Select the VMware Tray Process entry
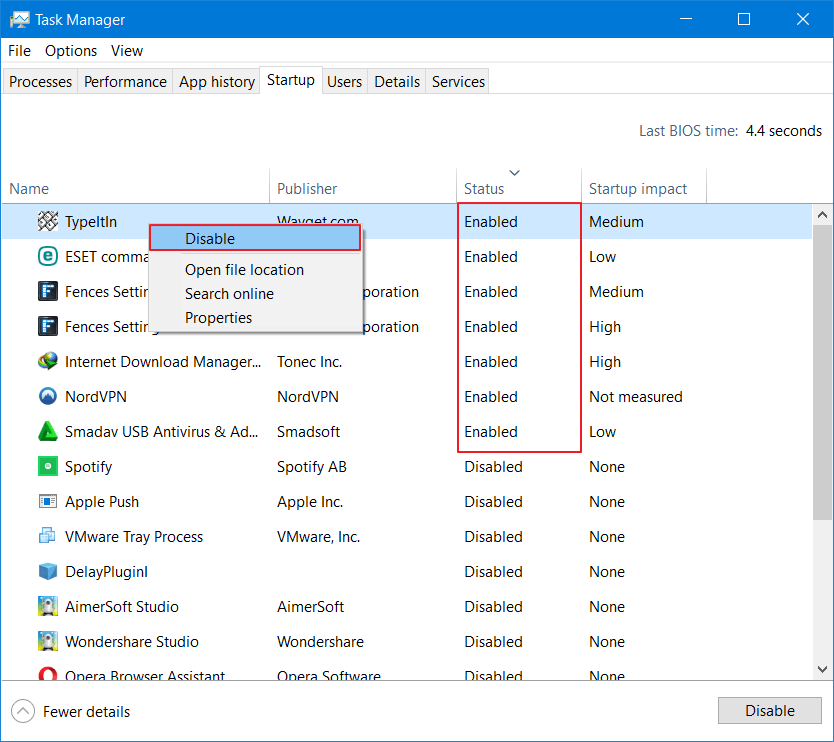The width and height of the screenshot is (834, 742). coord(407,537)
